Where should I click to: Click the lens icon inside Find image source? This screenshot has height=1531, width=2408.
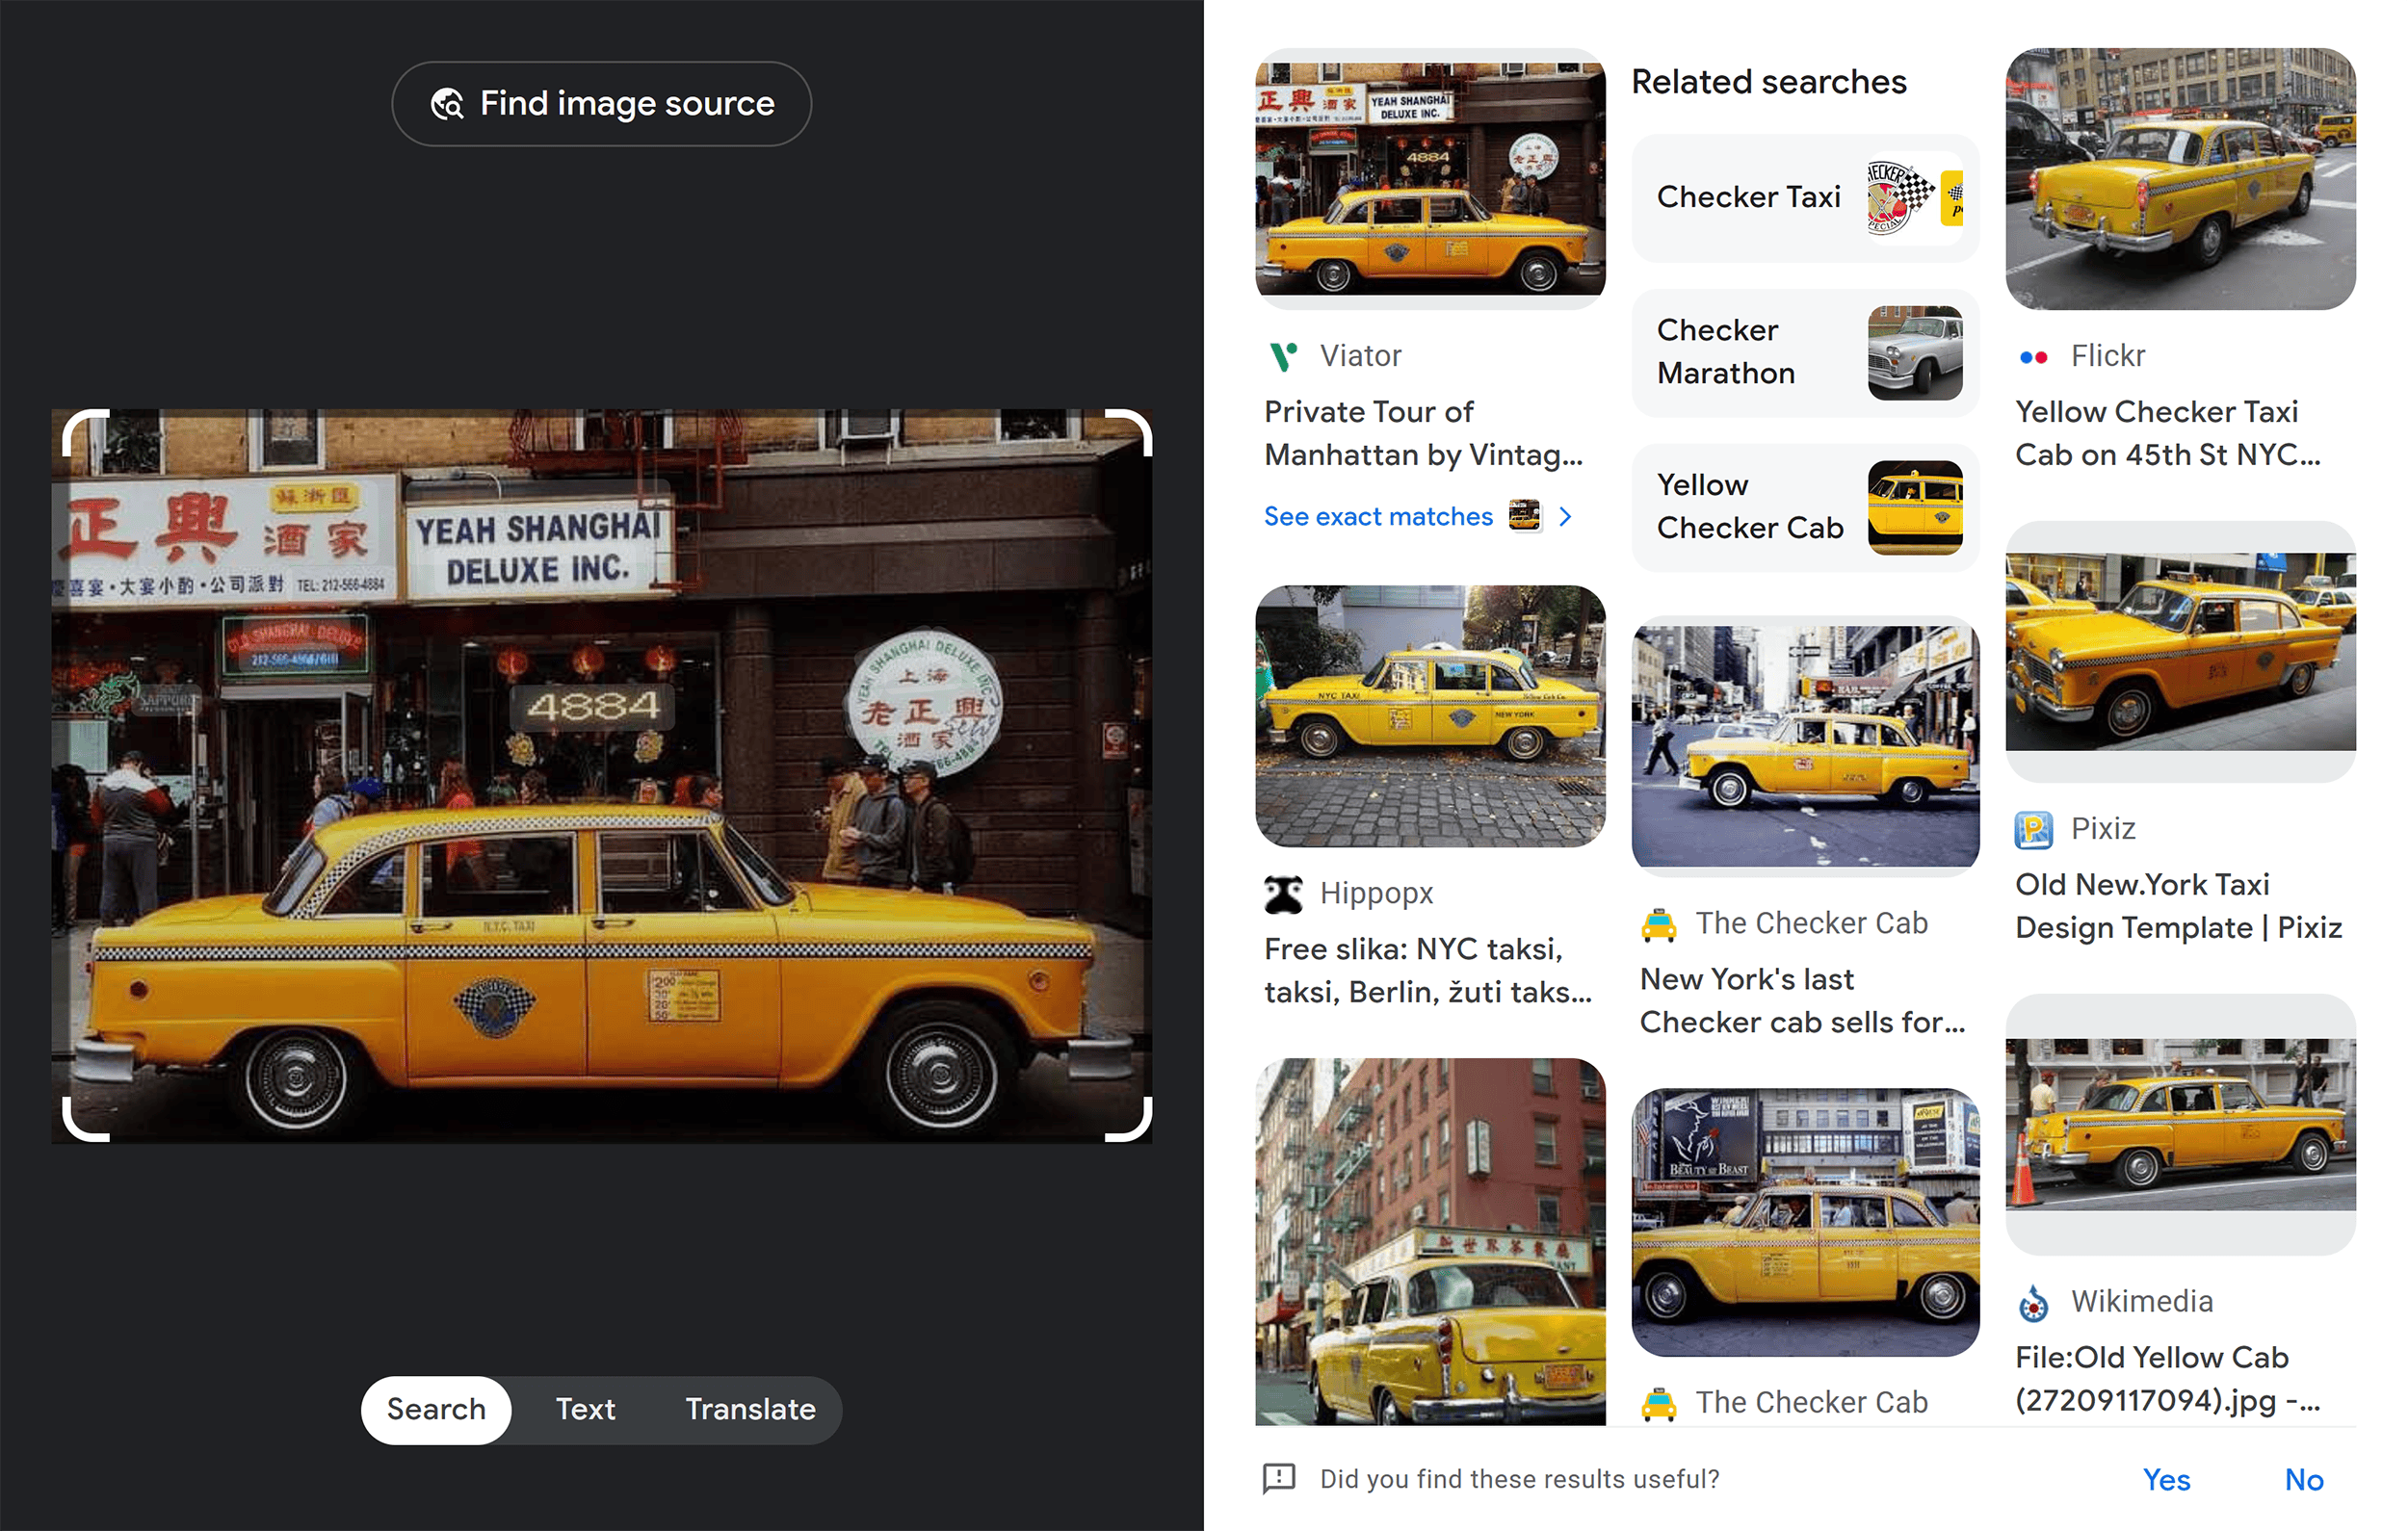tap(447, 103)
